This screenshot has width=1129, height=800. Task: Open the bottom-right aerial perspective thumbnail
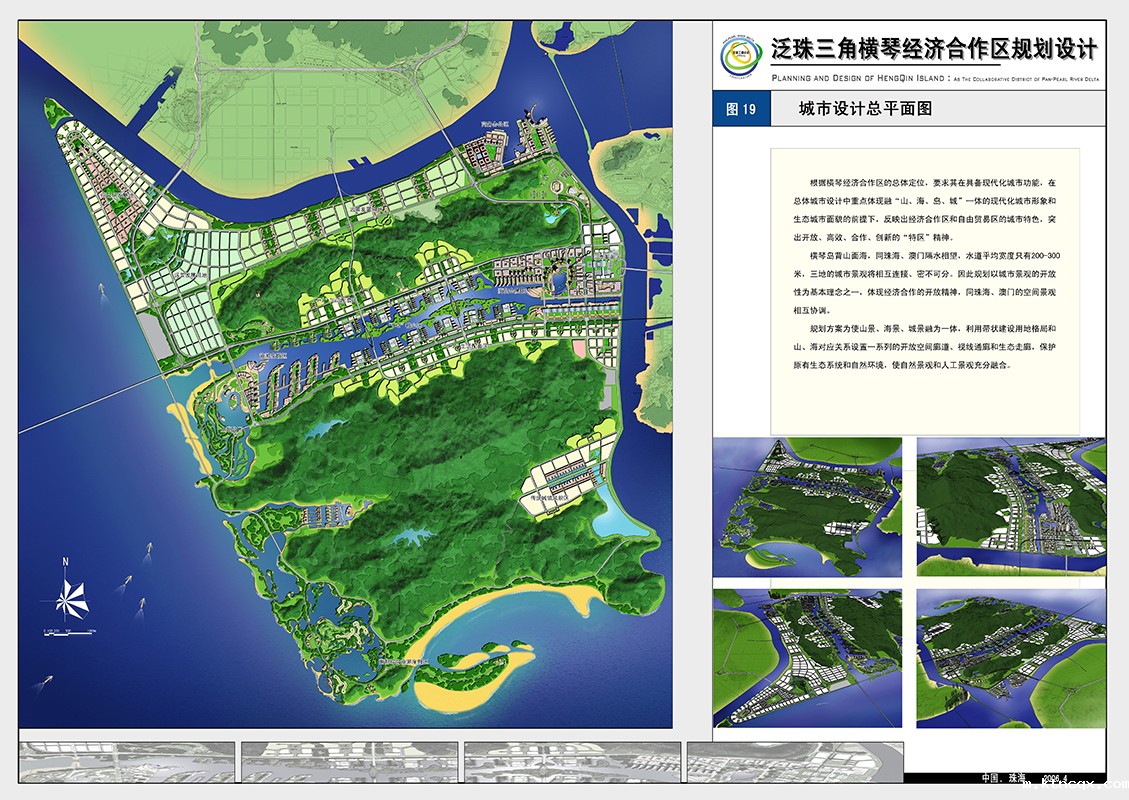tap(1011, 658)
